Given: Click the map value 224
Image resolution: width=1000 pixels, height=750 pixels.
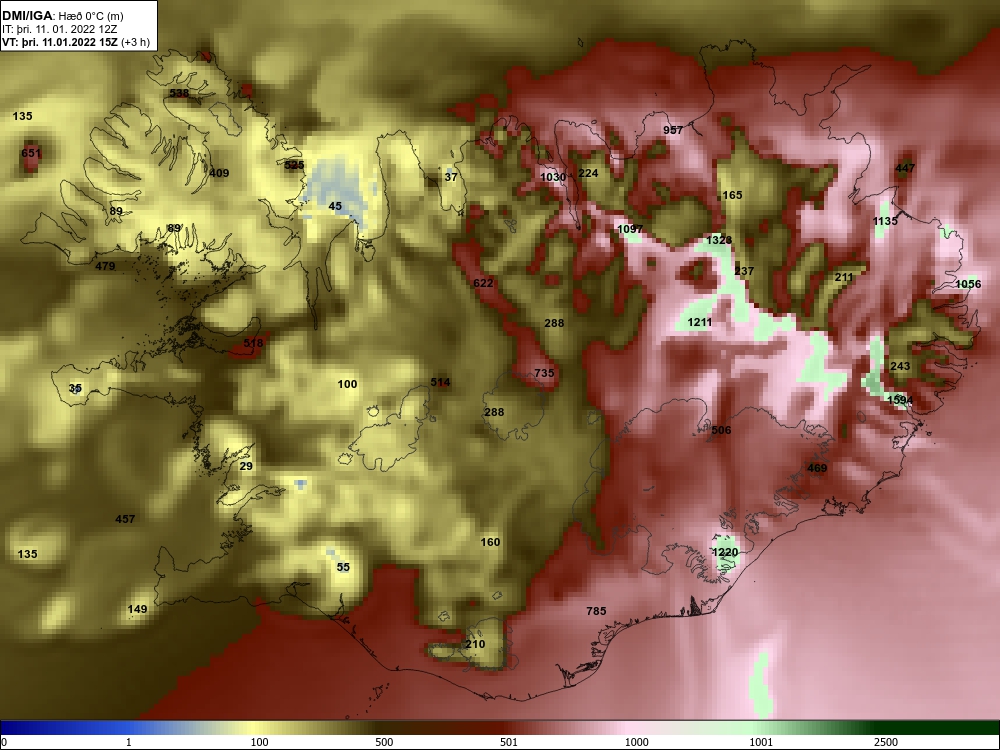Looking at the screenshot, I should coord(588,173).
